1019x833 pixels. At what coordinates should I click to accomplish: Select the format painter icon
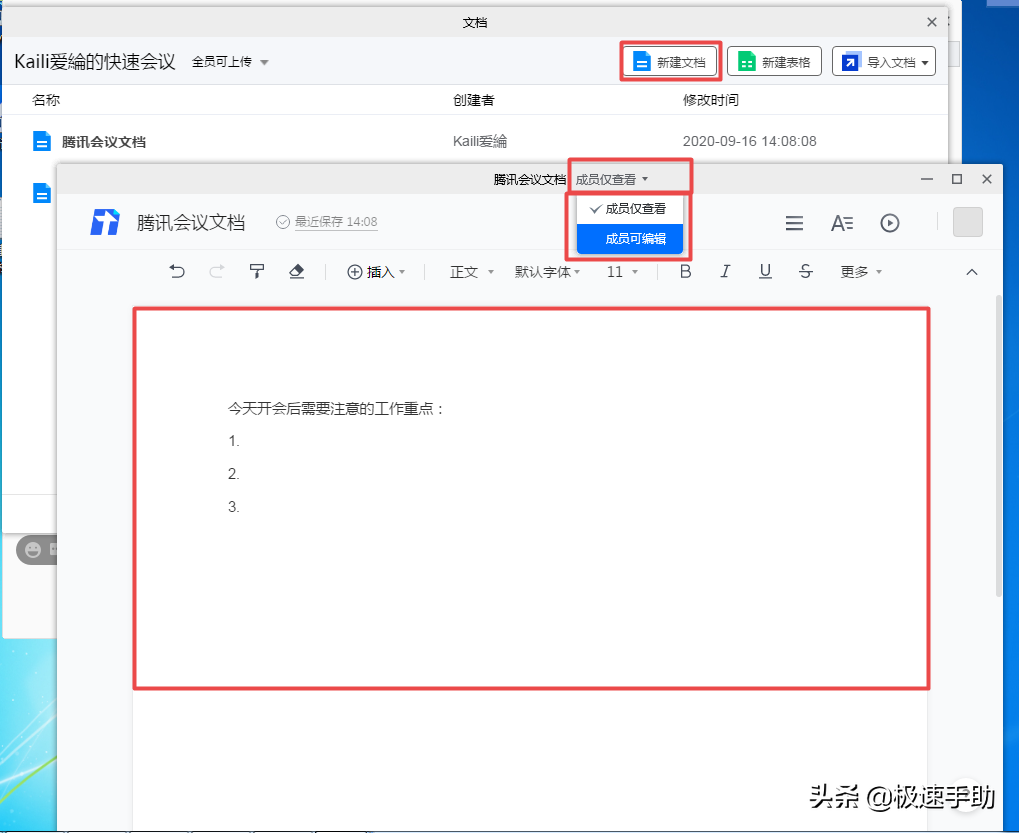[x=257, y=272]
